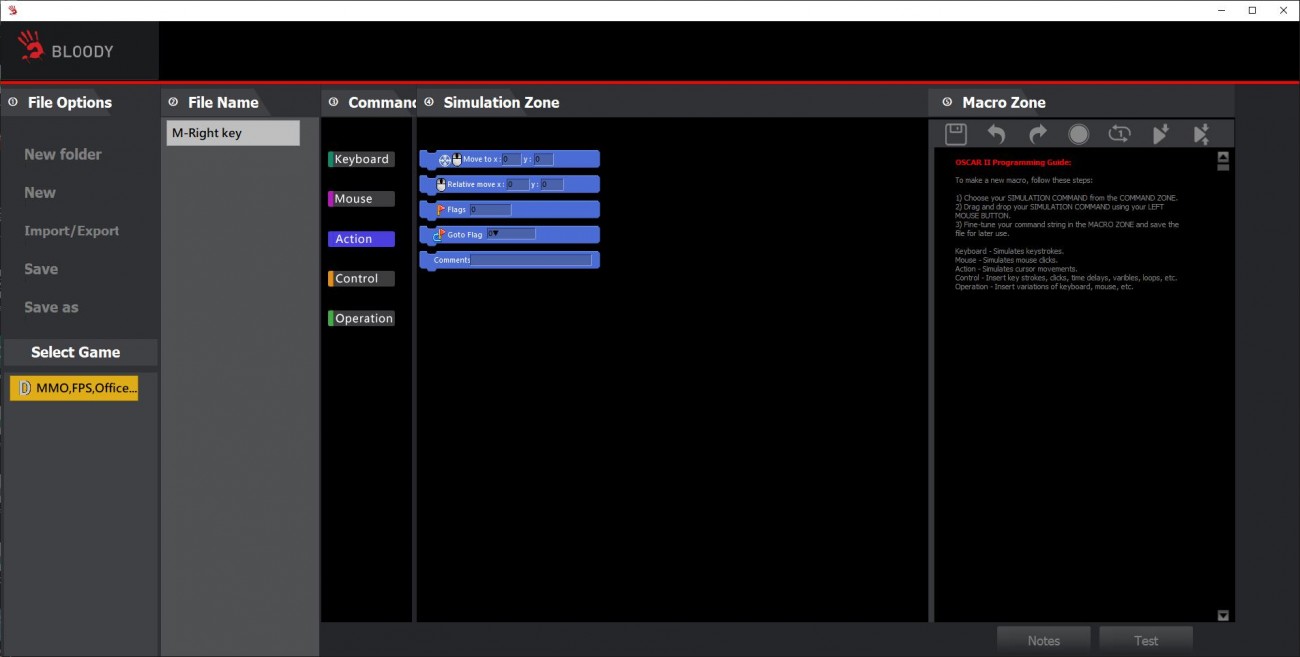
Task: Click the play with up-down arrows icon
Action: coord(1201,134)
